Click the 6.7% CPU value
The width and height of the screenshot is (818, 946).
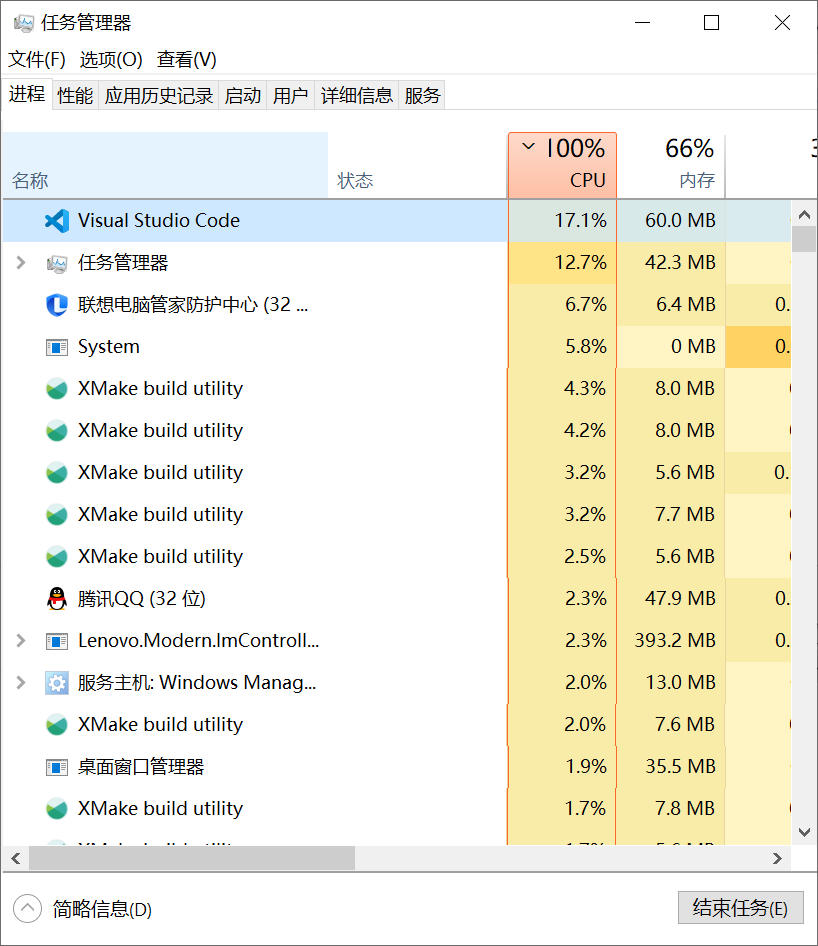pyautogui.click(x=586, y=305)
